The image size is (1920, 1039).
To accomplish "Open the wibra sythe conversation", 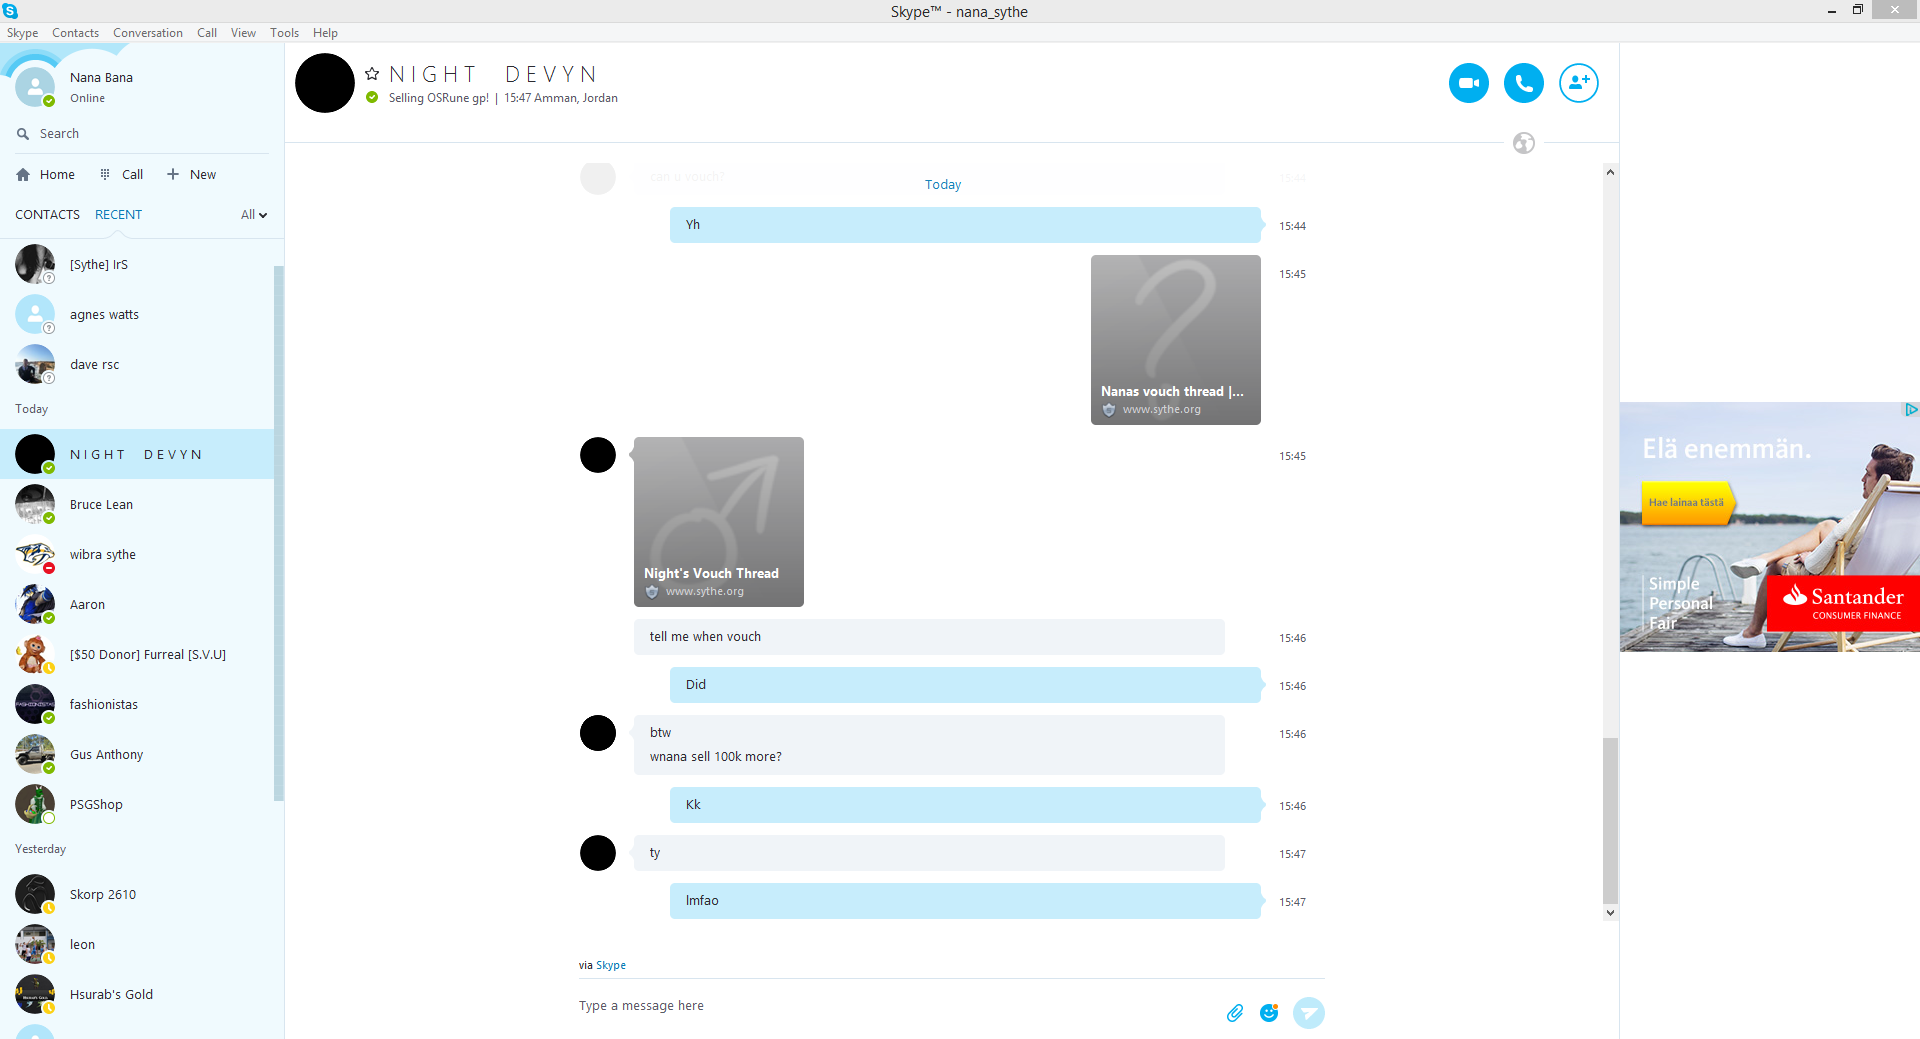I will (x=137, y=554).
